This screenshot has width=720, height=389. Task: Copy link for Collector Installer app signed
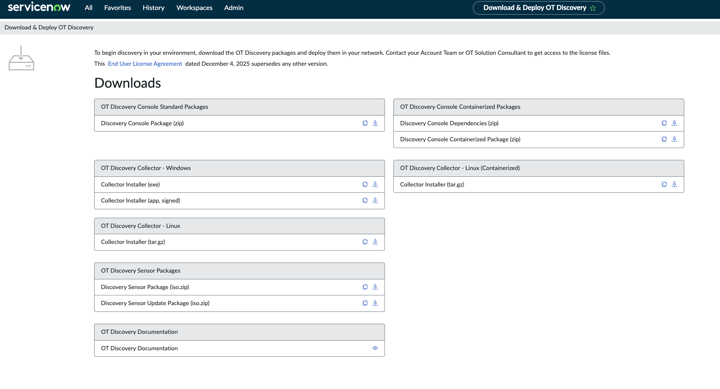click(365, 200)
